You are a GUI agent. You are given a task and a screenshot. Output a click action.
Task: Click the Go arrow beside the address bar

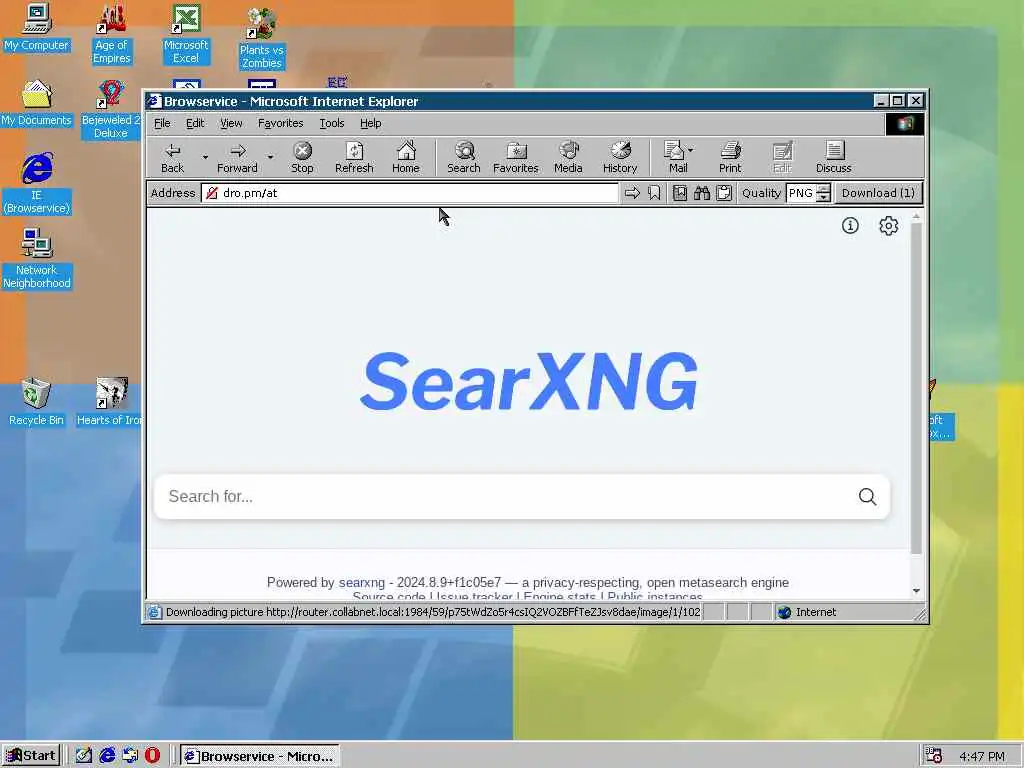tap(632, 193)
